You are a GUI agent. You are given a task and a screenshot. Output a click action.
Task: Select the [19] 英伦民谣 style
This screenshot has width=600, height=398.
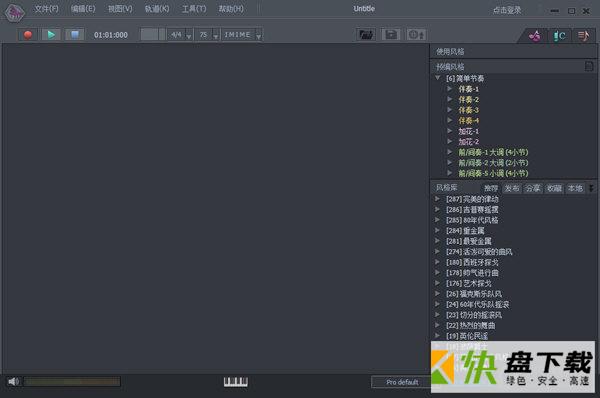click(467, 336)
